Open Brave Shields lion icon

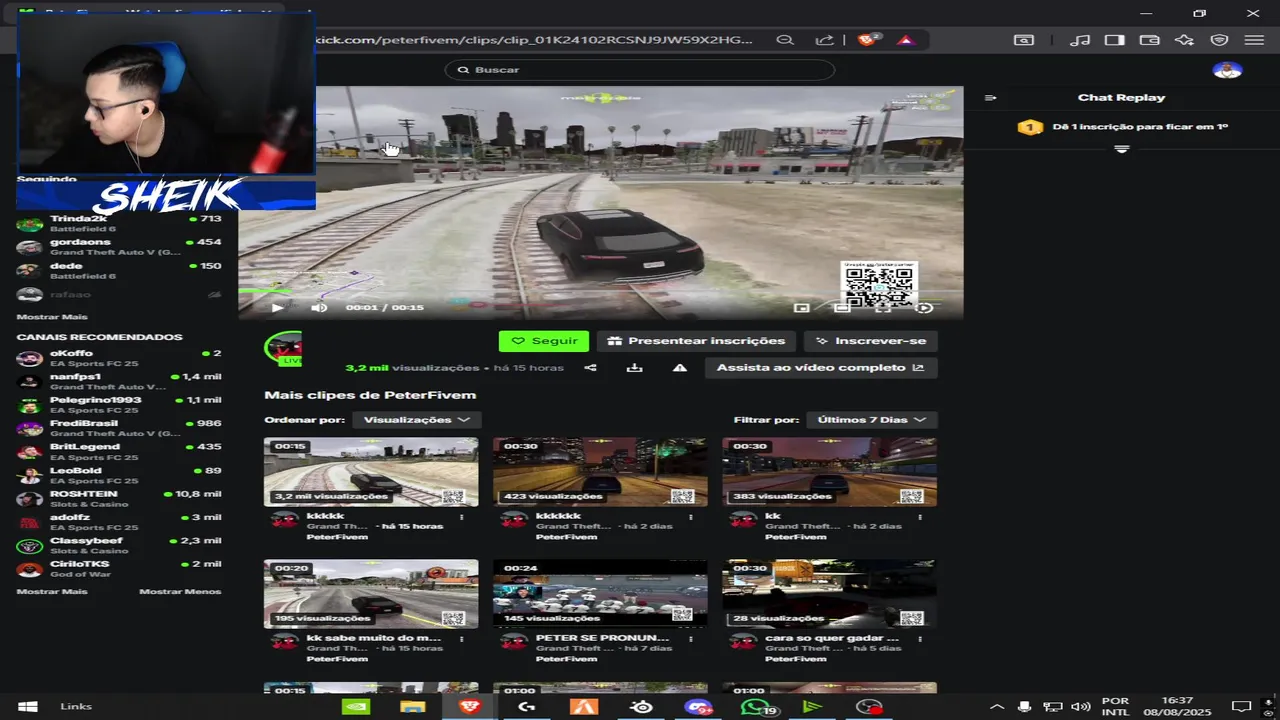click(868, 40)
